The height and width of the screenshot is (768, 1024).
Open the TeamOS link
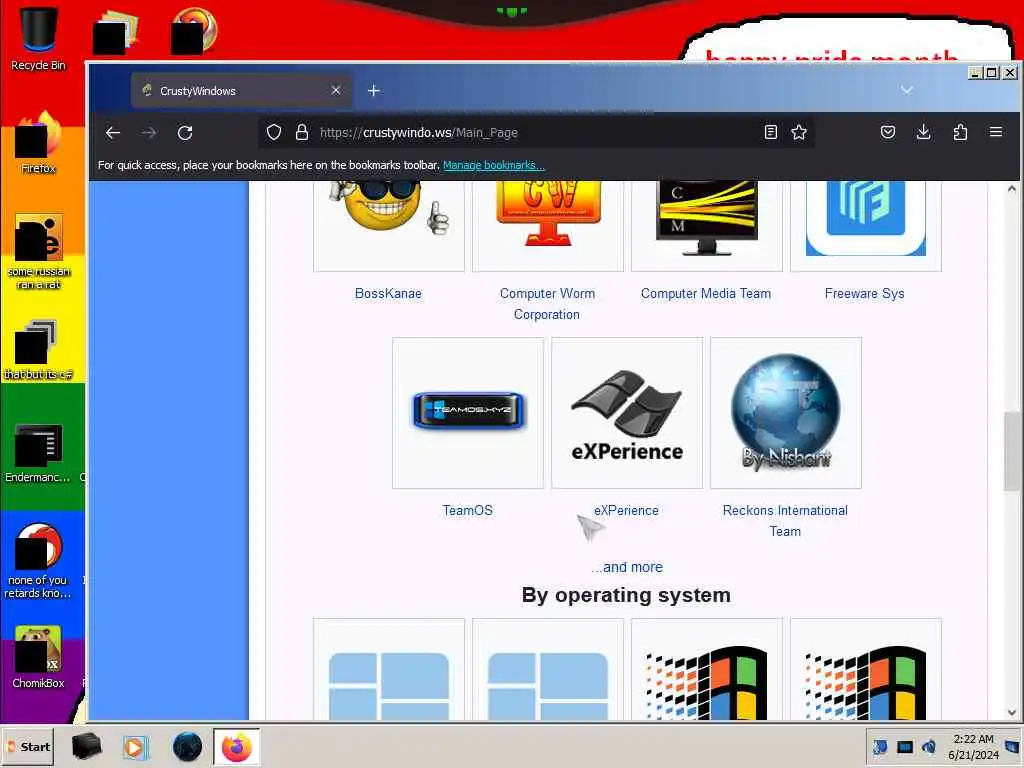pos(468,510)
